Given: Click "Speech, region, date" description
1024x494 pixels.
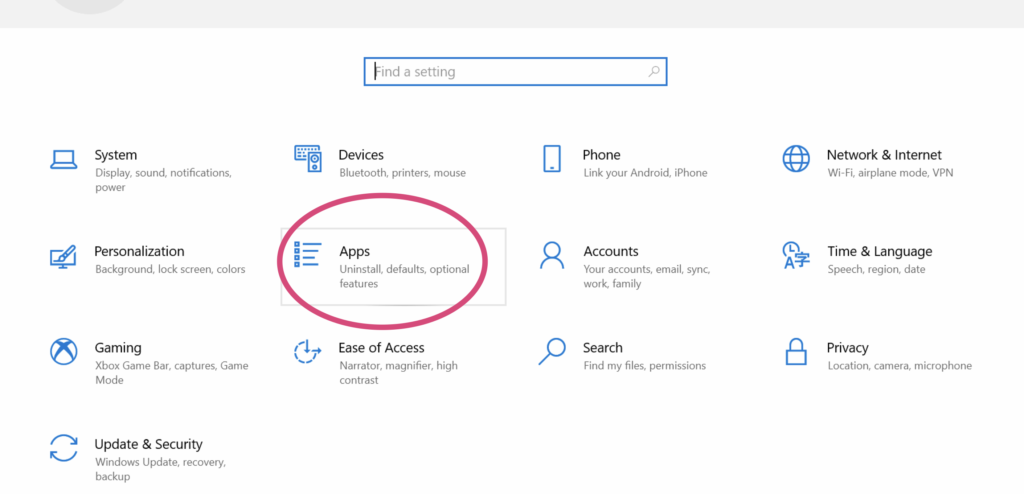Looking at the screenshot, I should tap(876, 269).
